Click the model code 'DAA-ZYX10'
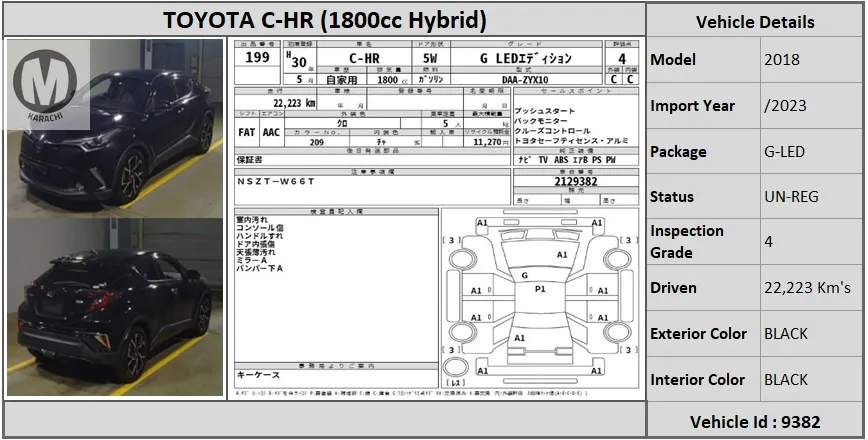 click(525, 80)
